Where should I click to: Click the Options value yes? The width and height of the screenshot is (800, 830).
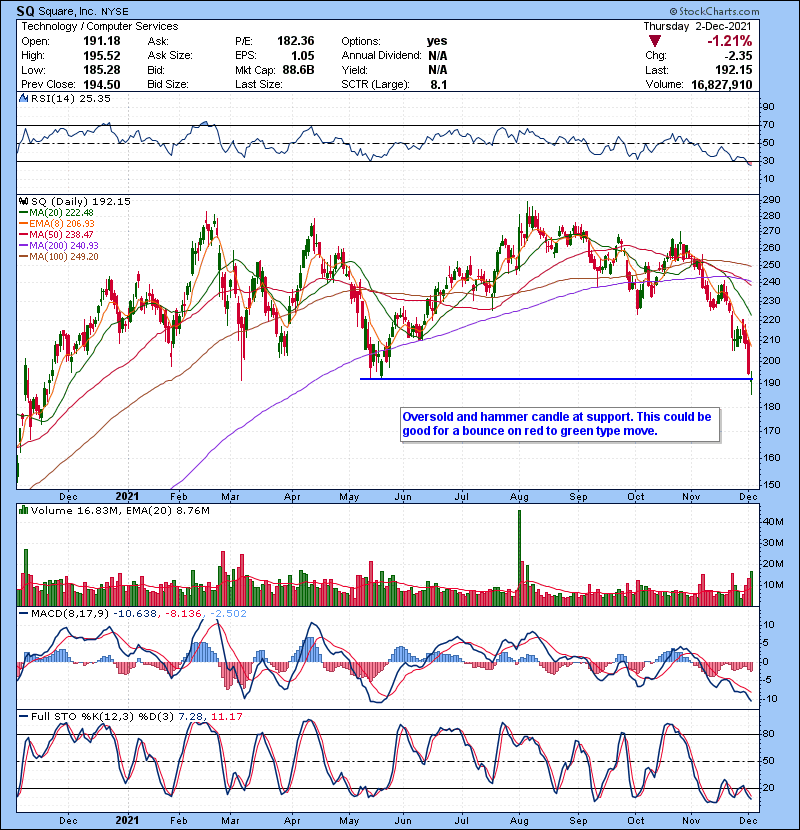point(437,41)
